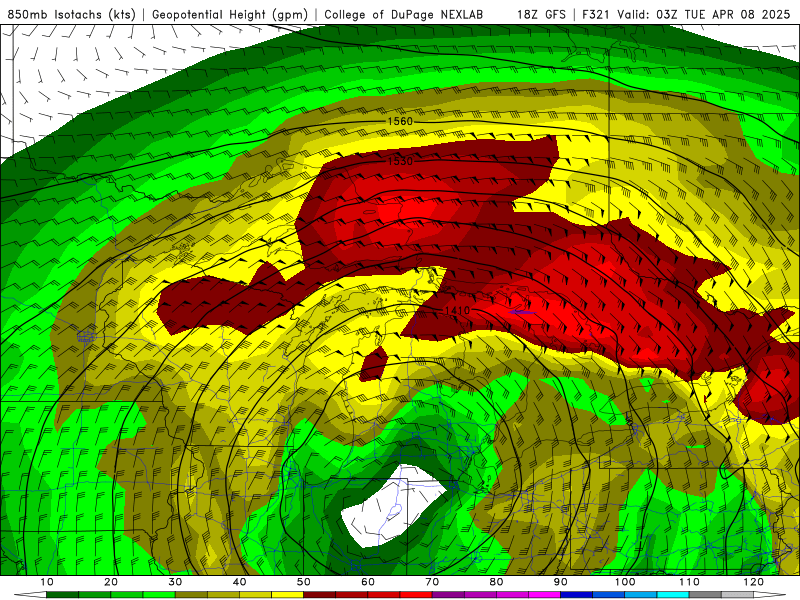800x600 pixels.
Task: Click the 1560 height contour label
Action: [400, 121]
